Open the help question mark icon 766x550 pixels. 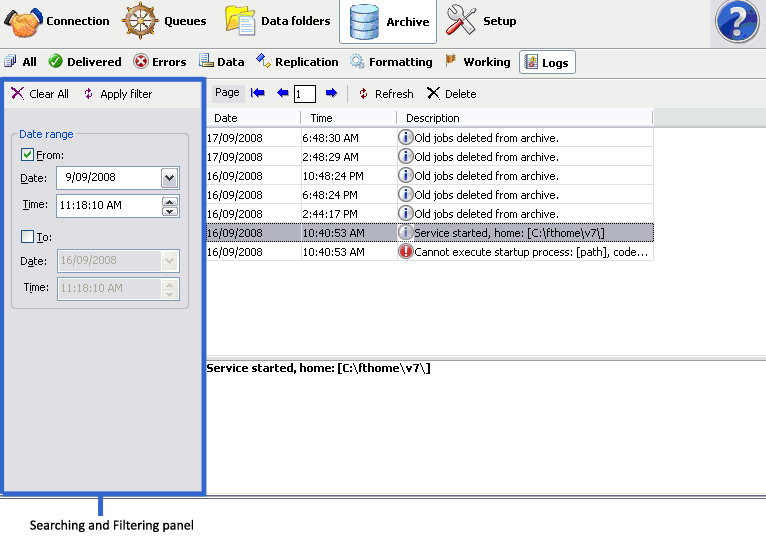click(739, 22)
